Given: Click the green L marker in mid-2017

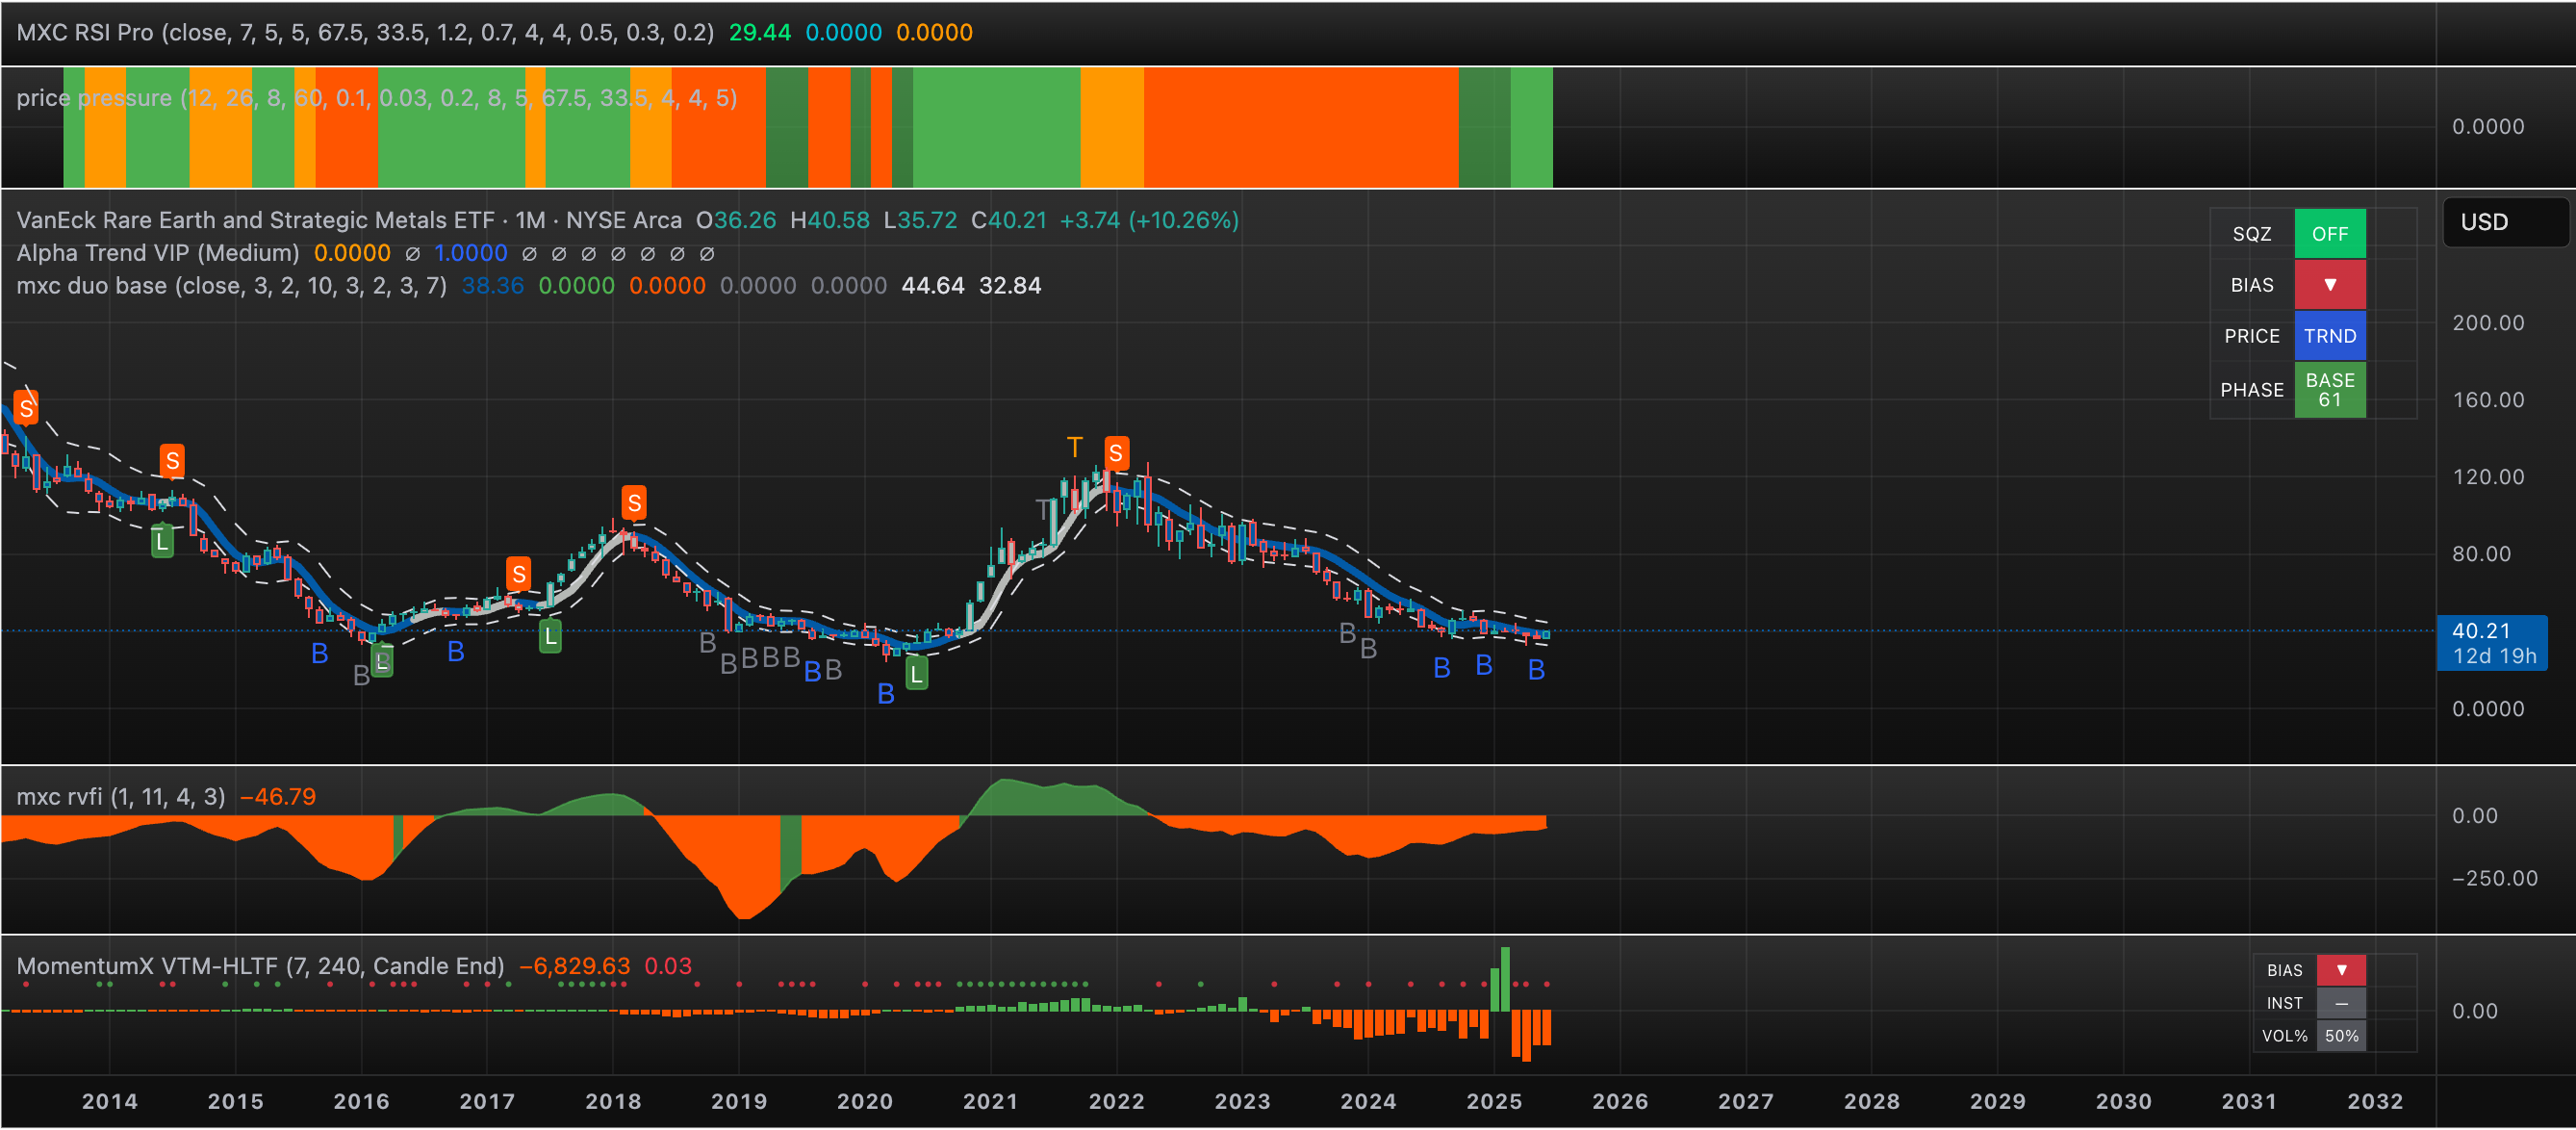Looking at the screenshot, I should coord(550,636).
